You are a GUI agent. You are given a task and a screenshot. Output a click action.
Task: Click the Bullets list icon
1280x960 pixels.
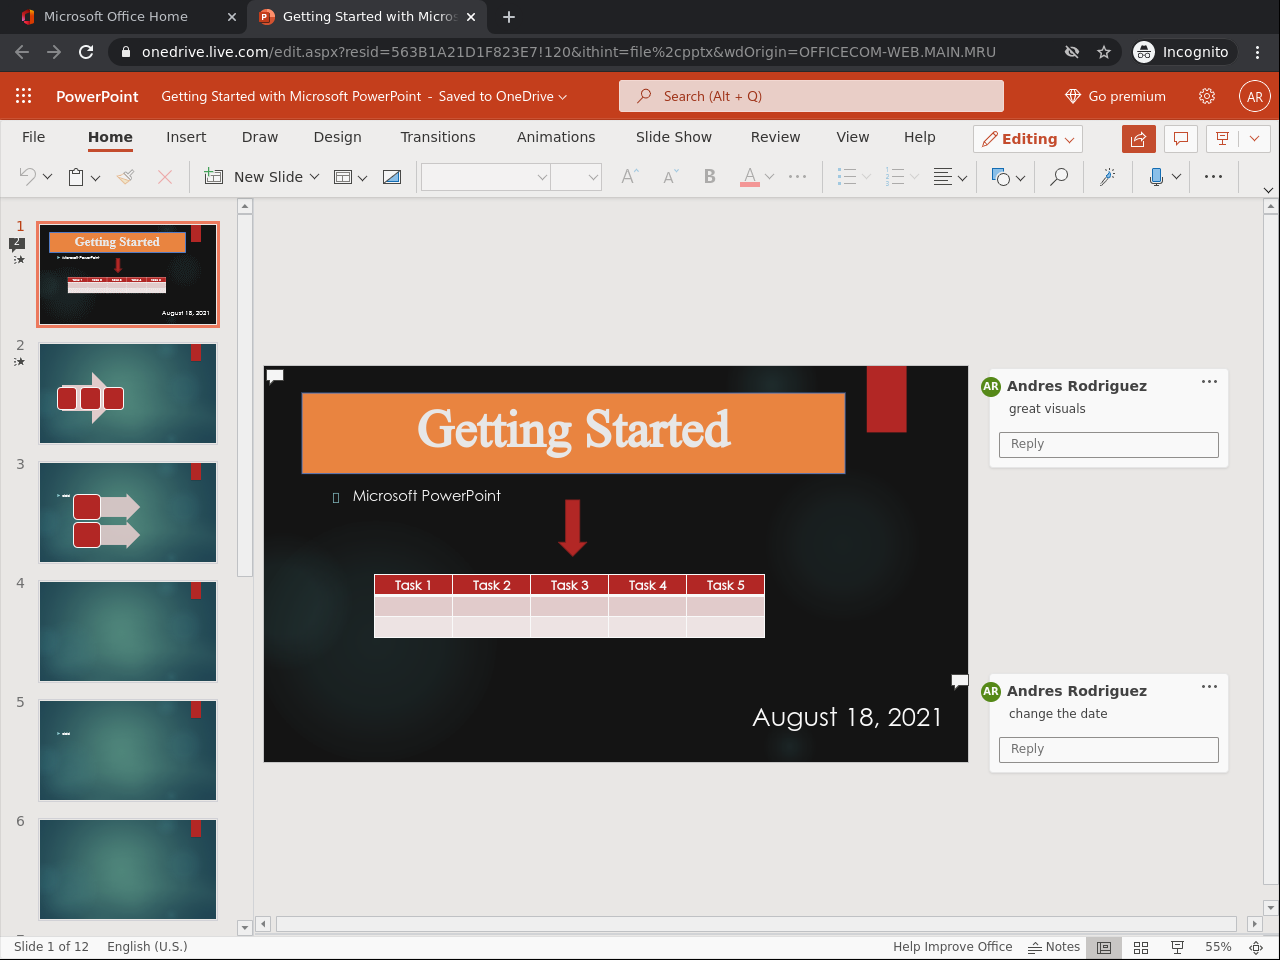(x=847, y=177)
